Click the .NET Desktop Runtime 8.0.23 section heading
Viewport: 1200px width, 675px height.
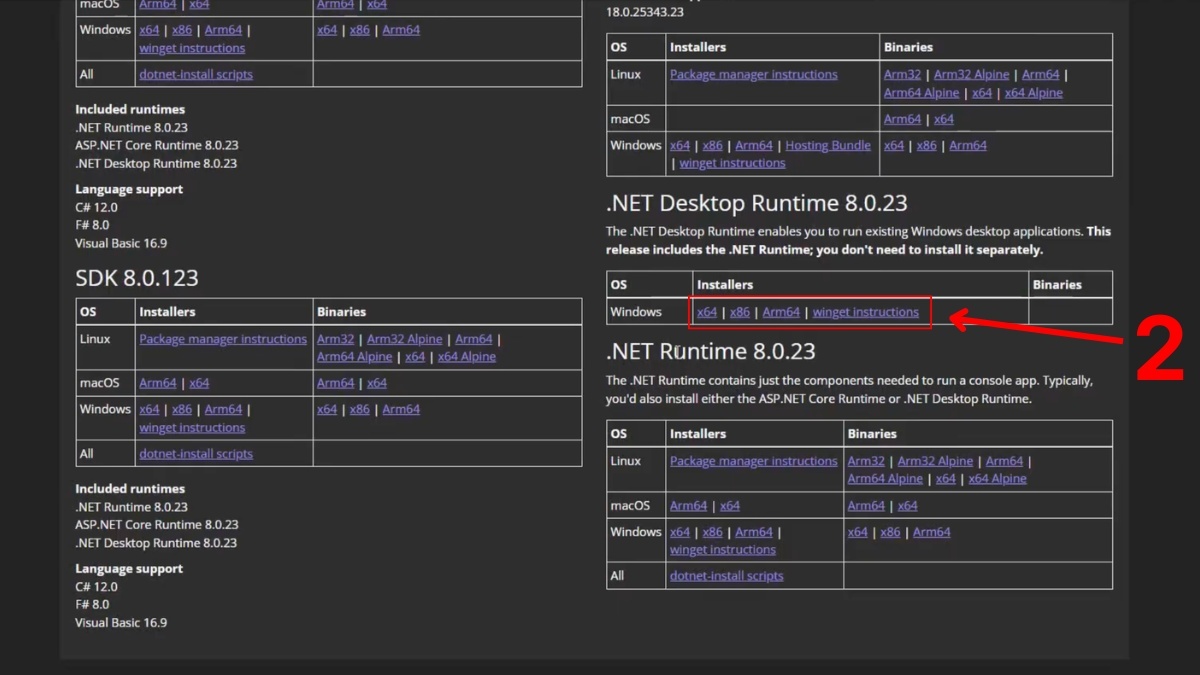click(x=757, y=203)
